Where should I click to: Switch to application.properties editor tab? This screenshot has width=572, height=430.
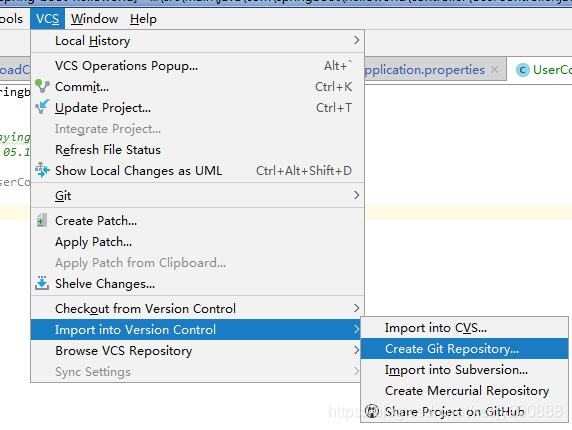[425, 69]
